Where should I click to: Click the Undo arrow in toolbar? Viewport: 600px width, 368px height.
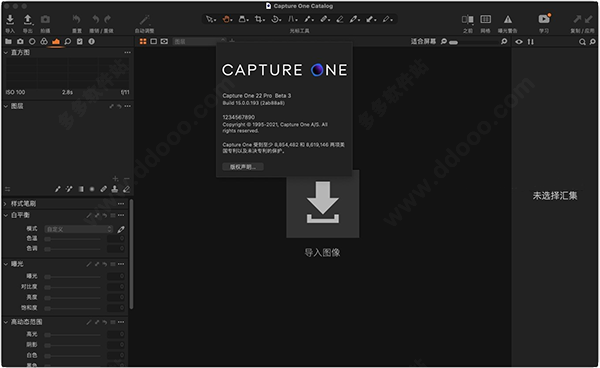tap(96, 19)
